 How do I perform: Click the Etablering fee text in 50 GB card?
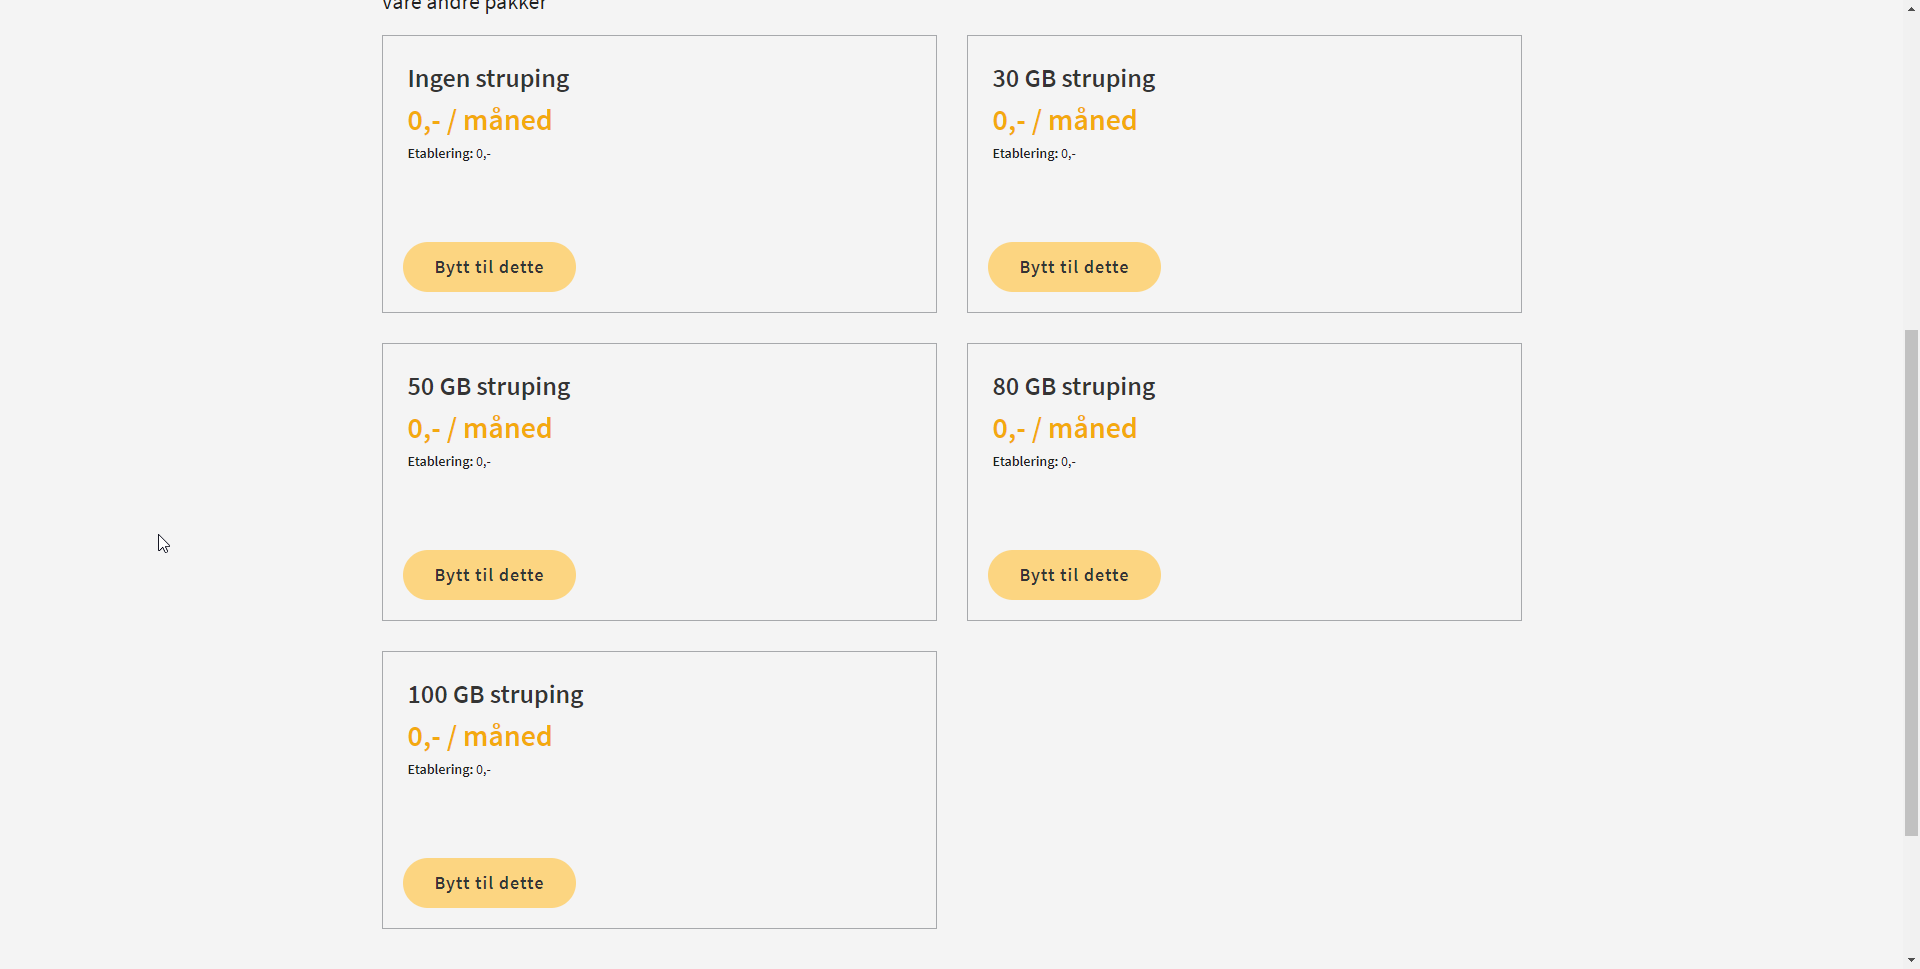click(x=449, y=461)
